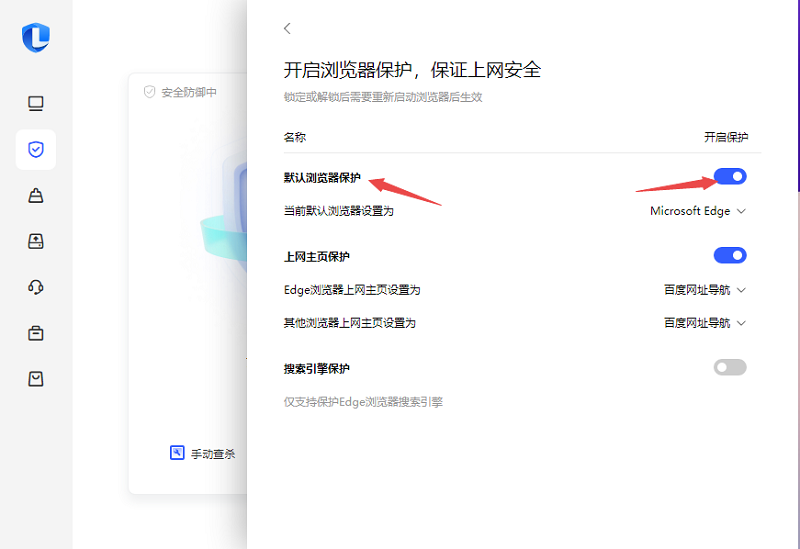Image resolution: width=800 pixels, height=549 pixels.
Task: Click the 开启保护 column header
Action: point(726,137)
